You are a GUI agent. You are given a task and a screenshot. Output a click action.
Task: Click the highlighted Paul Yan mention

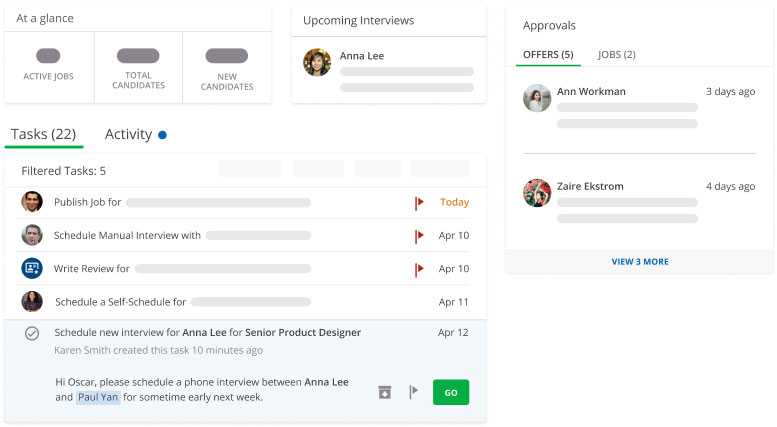(x=100, y=397)
